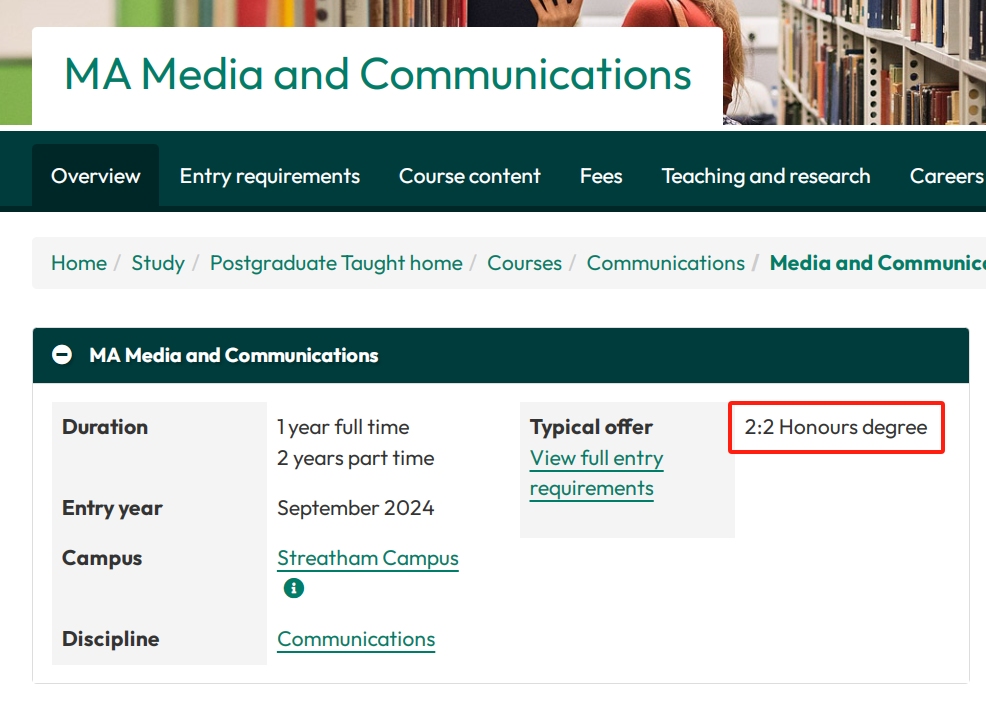Image resolution: width=986 pixels, height=707 pixels.
Task: Click the Home breadcrumb link
Action: pyautogui.click(x=79, y=263)
